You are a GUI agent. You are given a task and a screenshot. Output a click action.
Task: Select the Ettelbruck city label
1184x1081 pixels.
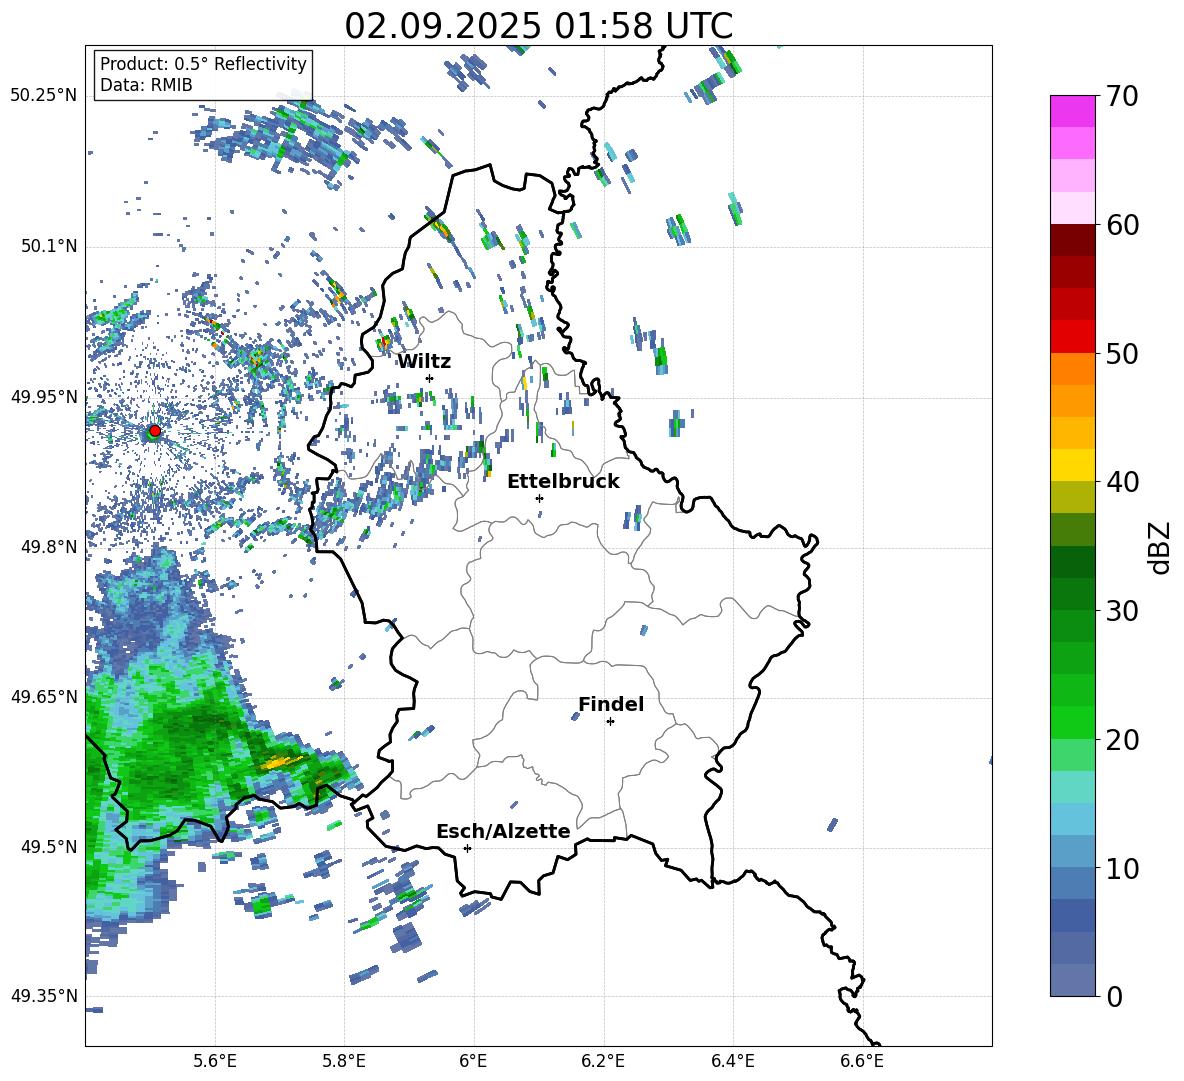(x=563, y=482)
